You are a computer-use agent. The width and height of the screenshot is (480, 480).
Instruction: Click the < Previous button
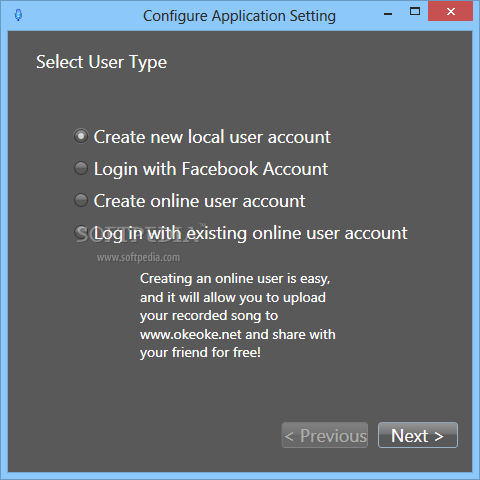[x=325, y=435]
